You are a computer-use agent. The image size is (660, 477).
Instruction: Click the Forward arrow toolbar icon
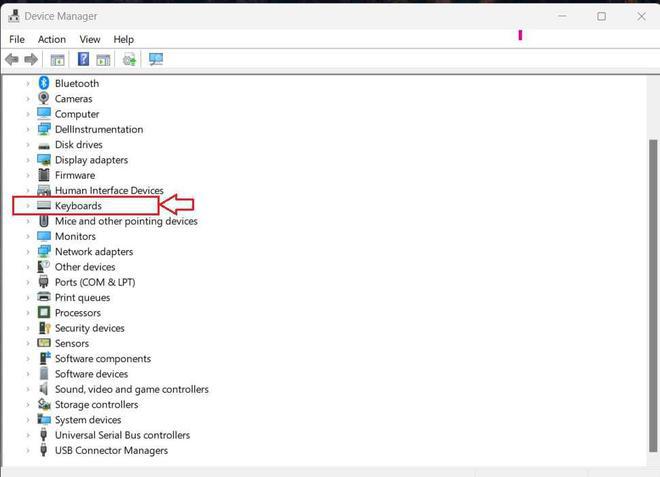(31, 59)
